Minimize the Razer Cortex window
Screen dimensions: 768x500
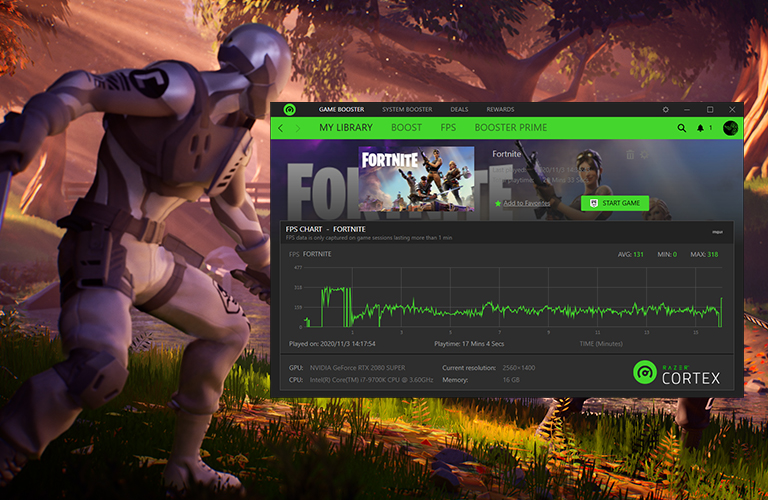[x=687, y=110]
